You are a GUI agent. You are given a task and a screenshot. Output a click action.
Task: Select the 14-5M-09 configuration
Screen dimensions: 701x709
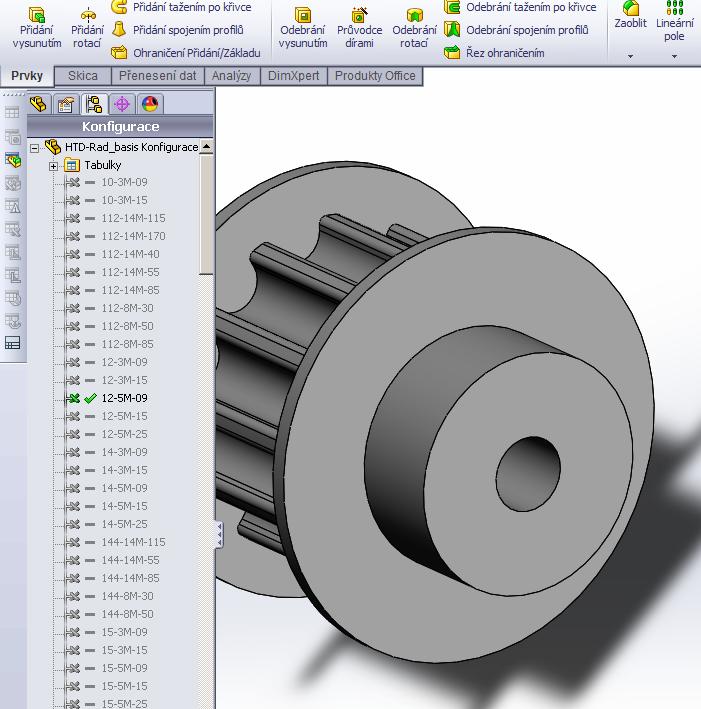(x=124, y=488)
